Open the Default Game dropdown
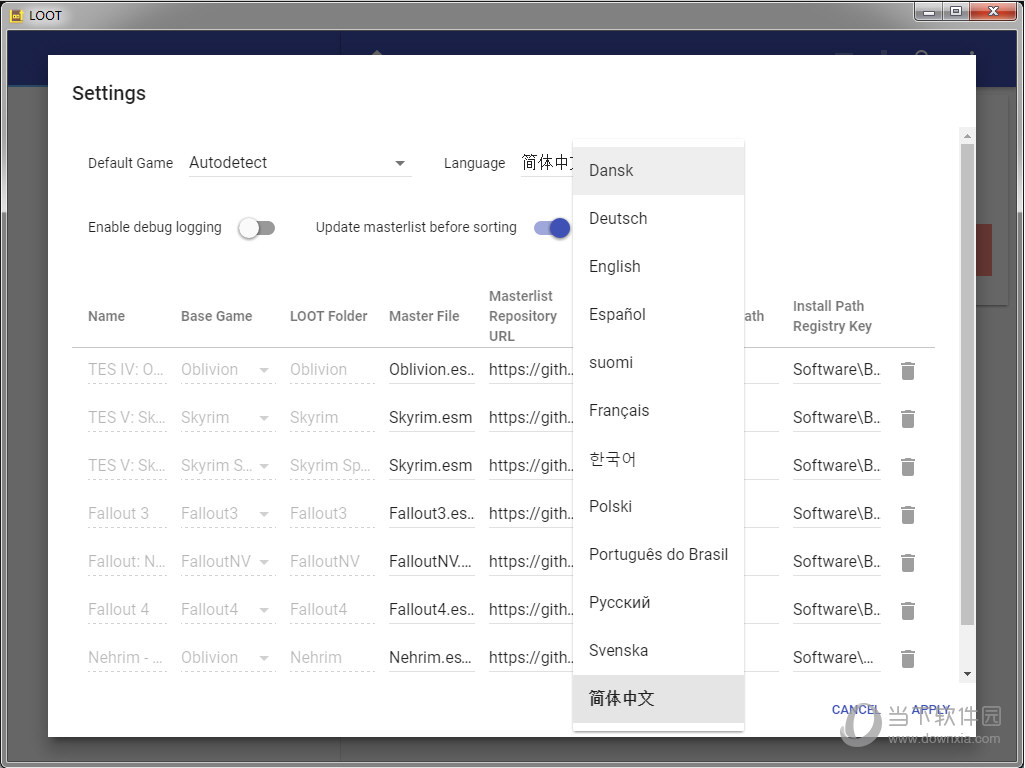The width and height of the screenshot is (1025, 768). (x=300, y=163)
